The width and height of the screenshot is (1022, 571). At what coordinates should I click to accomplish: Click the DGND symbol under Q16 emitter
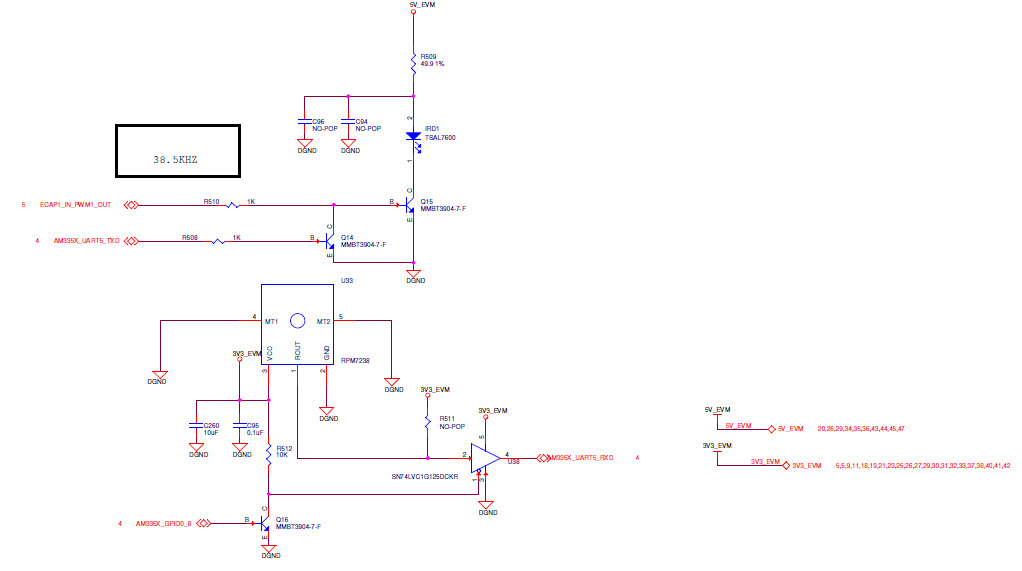tap(269, 549)
